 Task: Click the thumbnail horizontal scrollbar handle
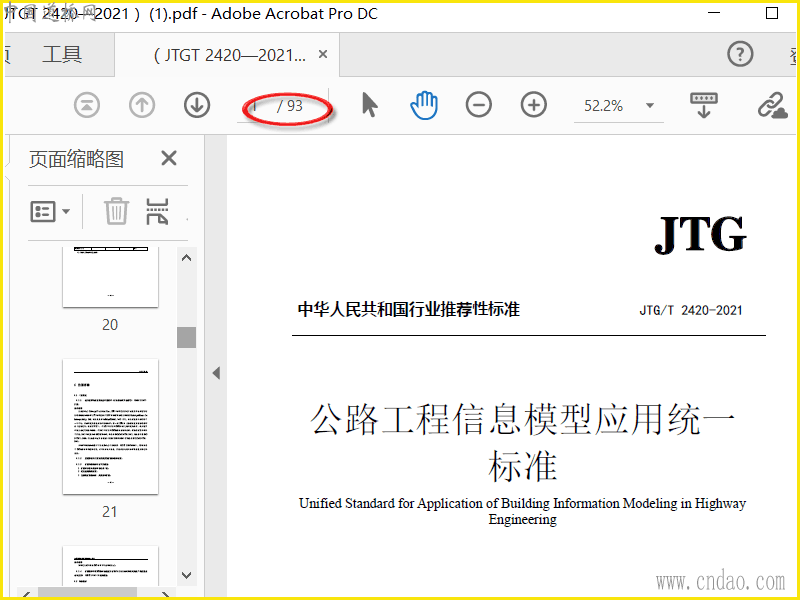click(87, 592)
